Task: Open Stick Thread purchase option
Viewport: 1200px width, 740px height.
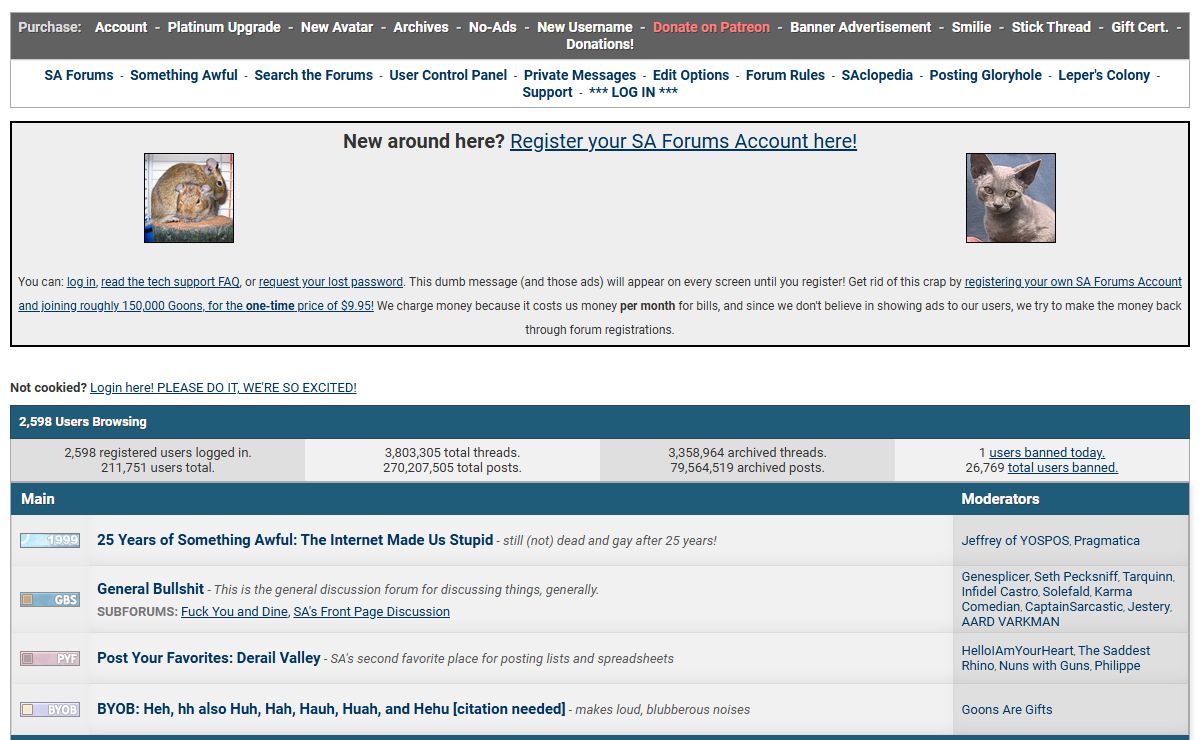Action: pos(1051,27)
